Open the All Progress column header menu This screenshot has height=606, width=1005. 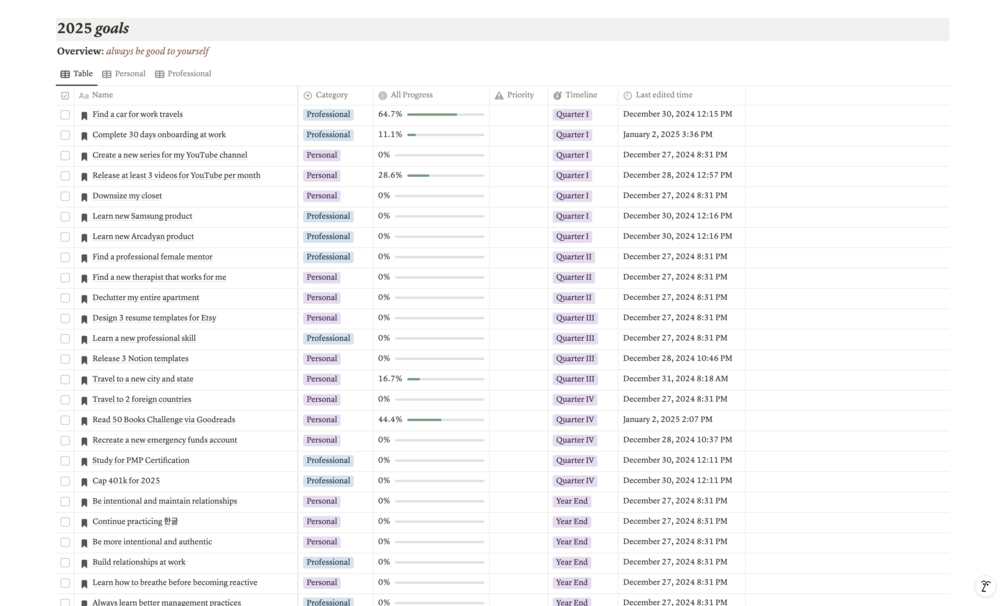tap(411, 95)
